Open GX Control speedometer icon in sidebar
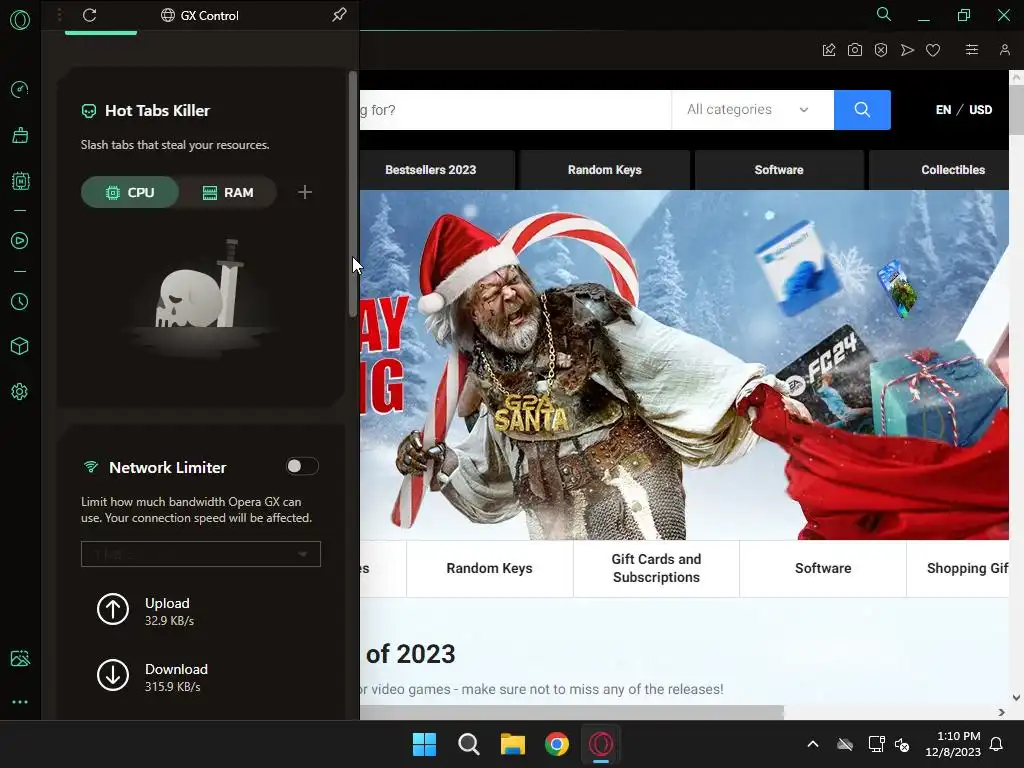Image resolution: width=1024 pixels, height=768 pixels. tap(20, 89)
